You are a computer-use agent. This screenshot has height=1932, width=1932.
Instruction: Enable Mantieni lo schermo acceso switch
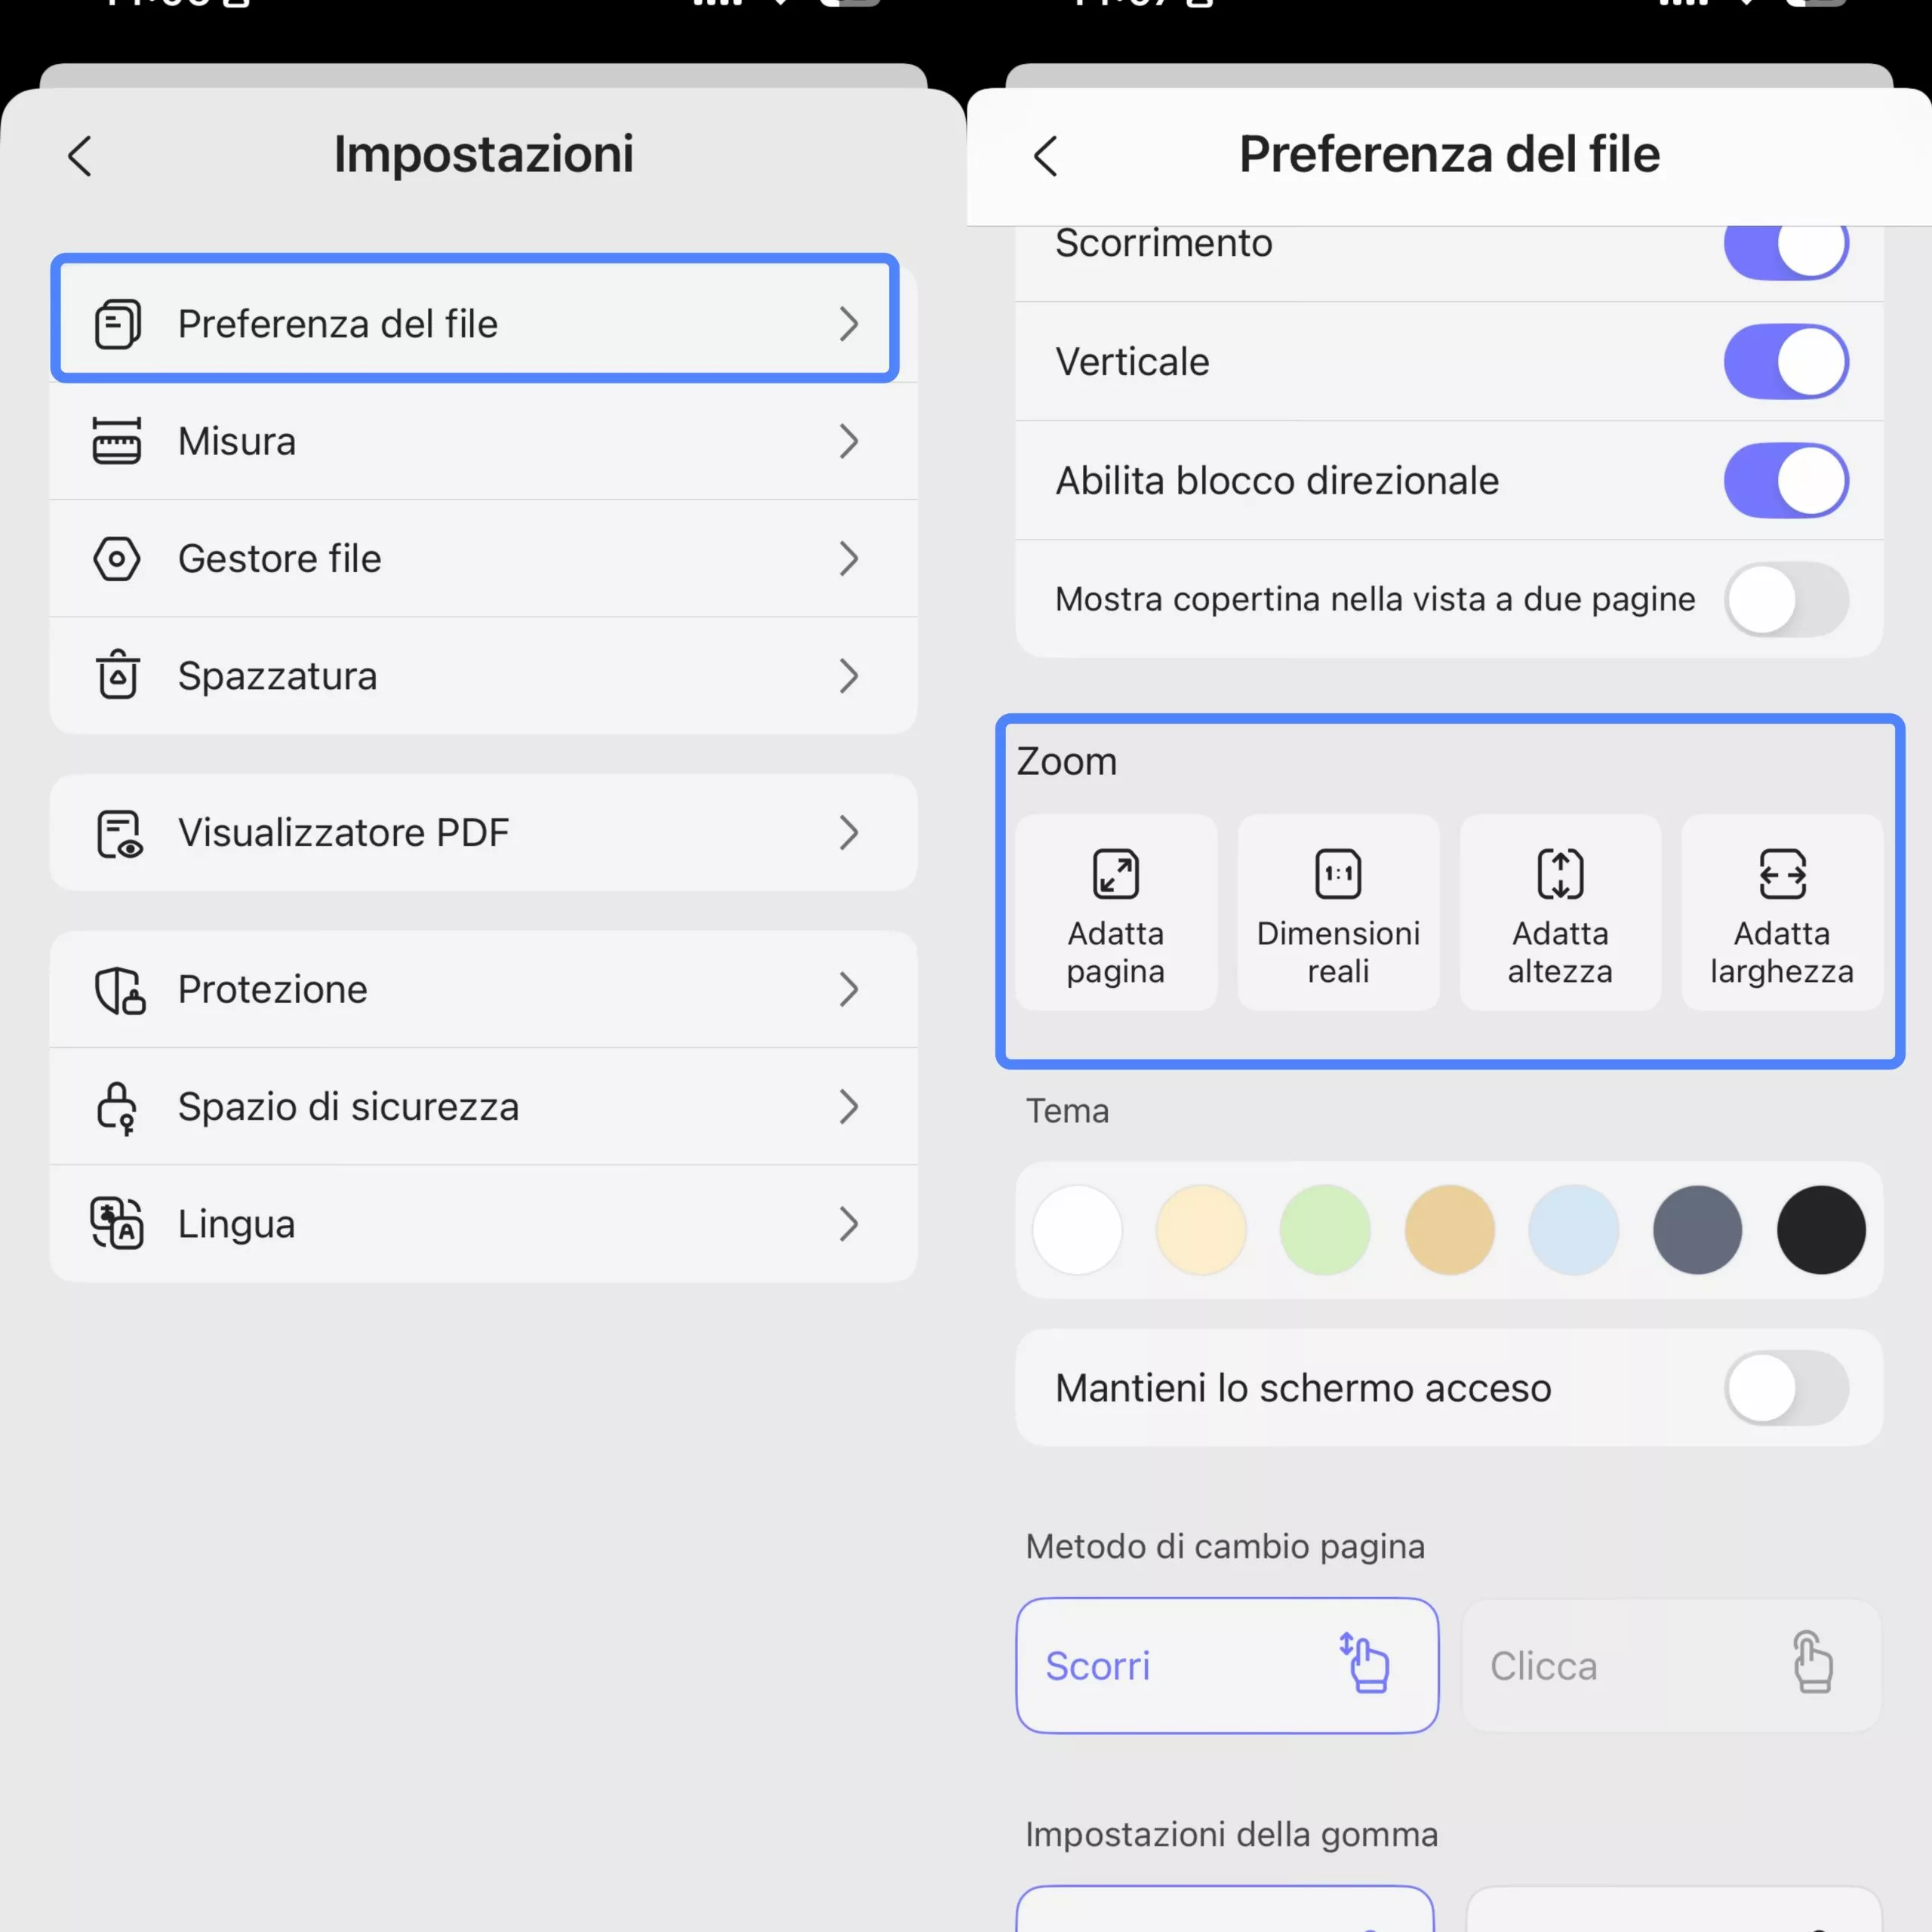(x=1786, y=1387)
